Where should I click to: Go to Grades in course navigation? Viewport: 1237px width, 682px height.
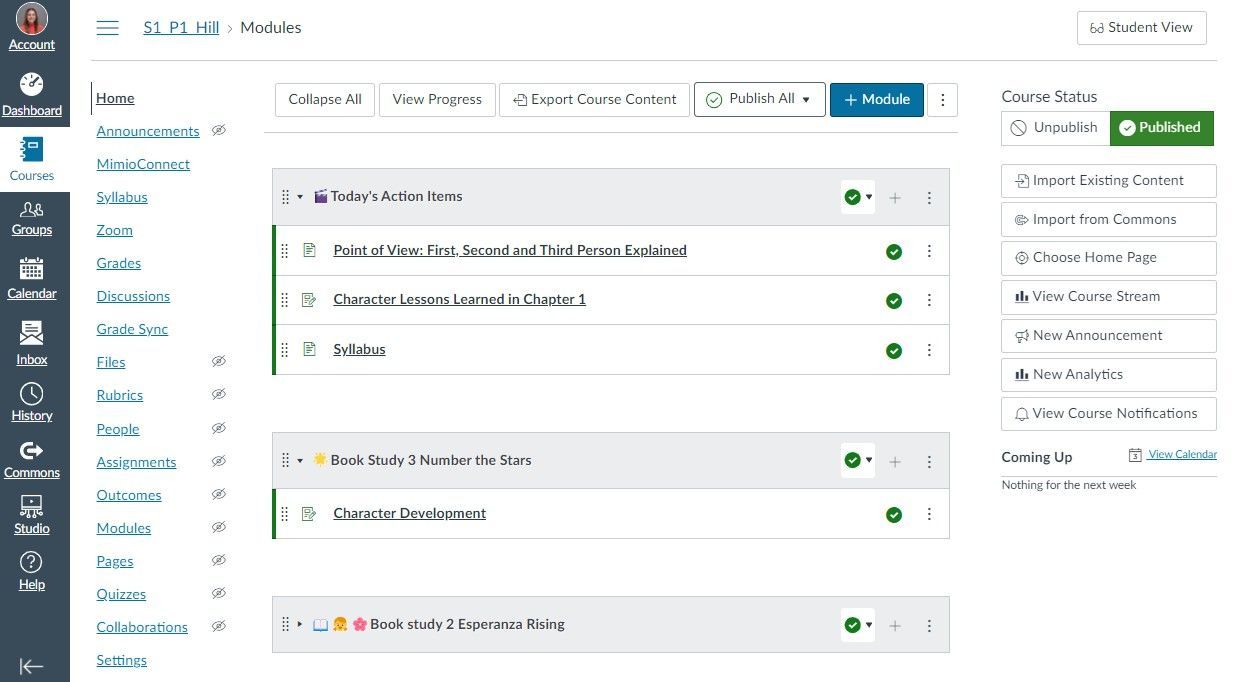tap(118, 263)
